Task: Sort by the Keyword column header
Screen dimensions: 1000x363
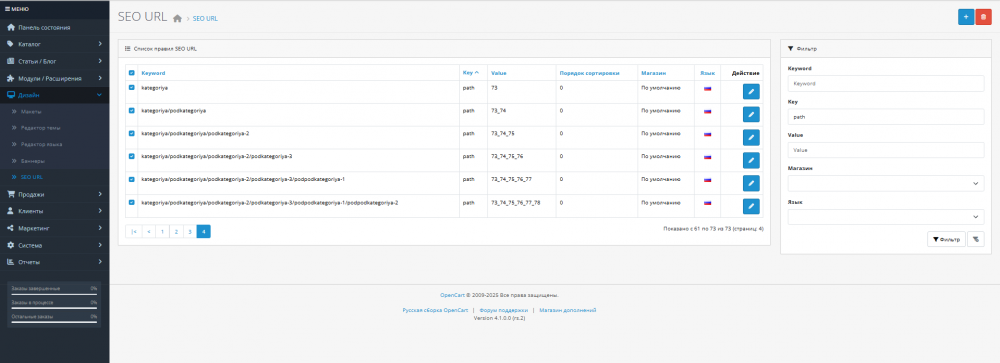Action: pos(153,73)
